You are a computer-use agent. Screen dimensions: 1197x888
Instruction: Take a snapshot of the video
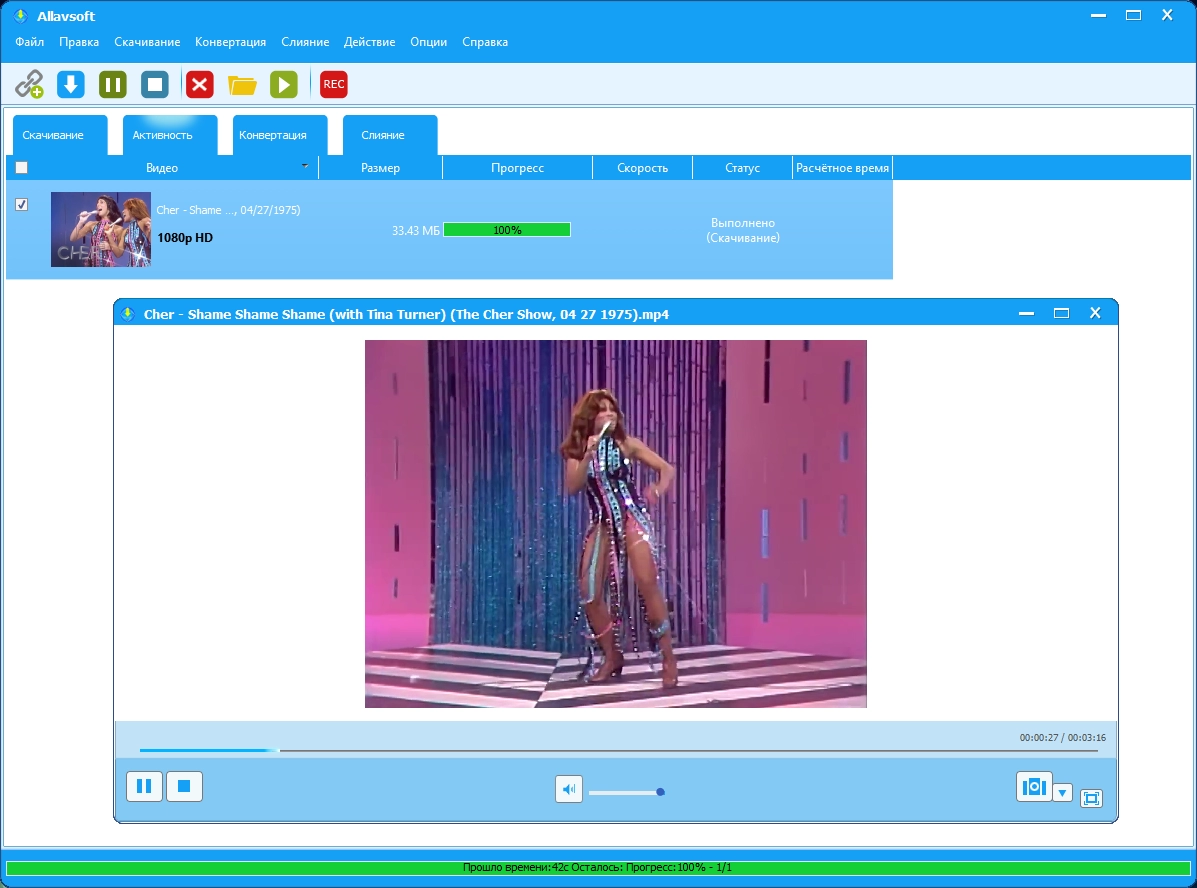[x=1034, y=786]
